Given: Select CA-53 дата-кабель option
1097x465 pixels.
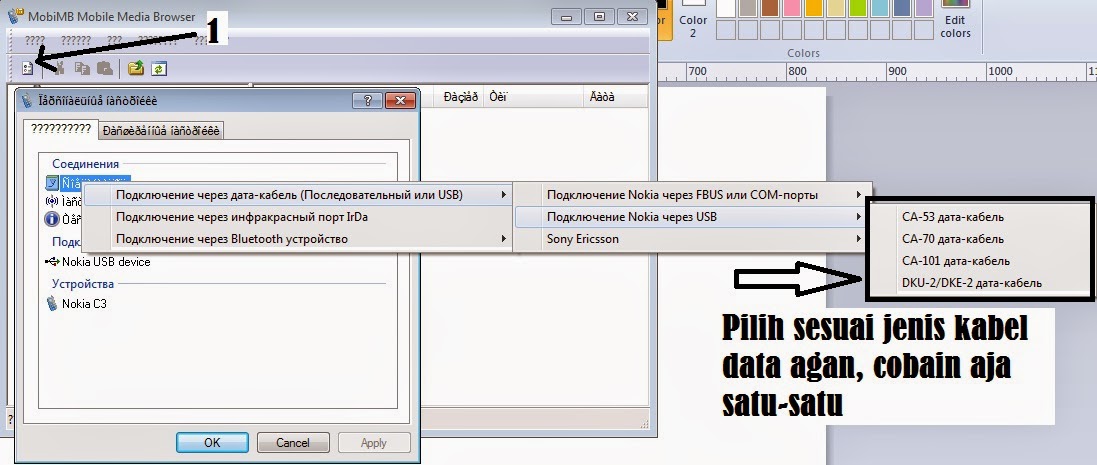Looking at the screenshot, I should click(979, 217).
